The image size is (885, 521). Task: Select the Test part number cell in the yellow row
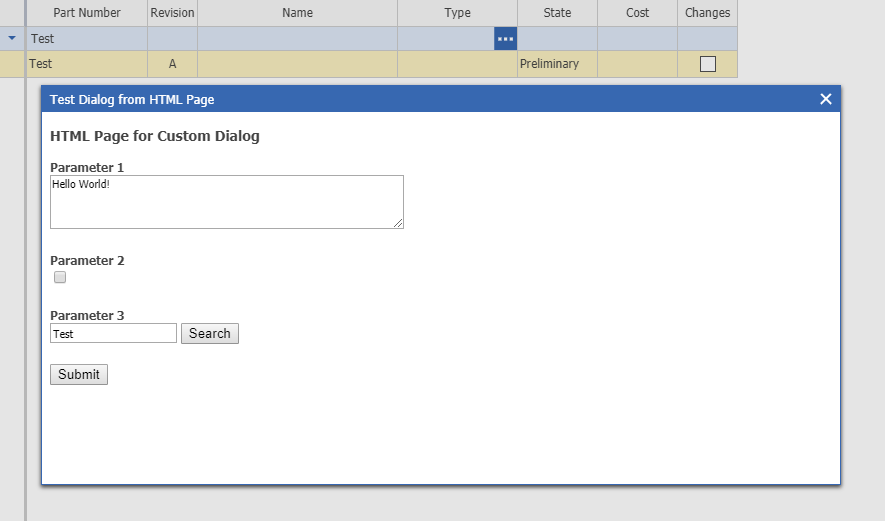click(x=87, y=64)
